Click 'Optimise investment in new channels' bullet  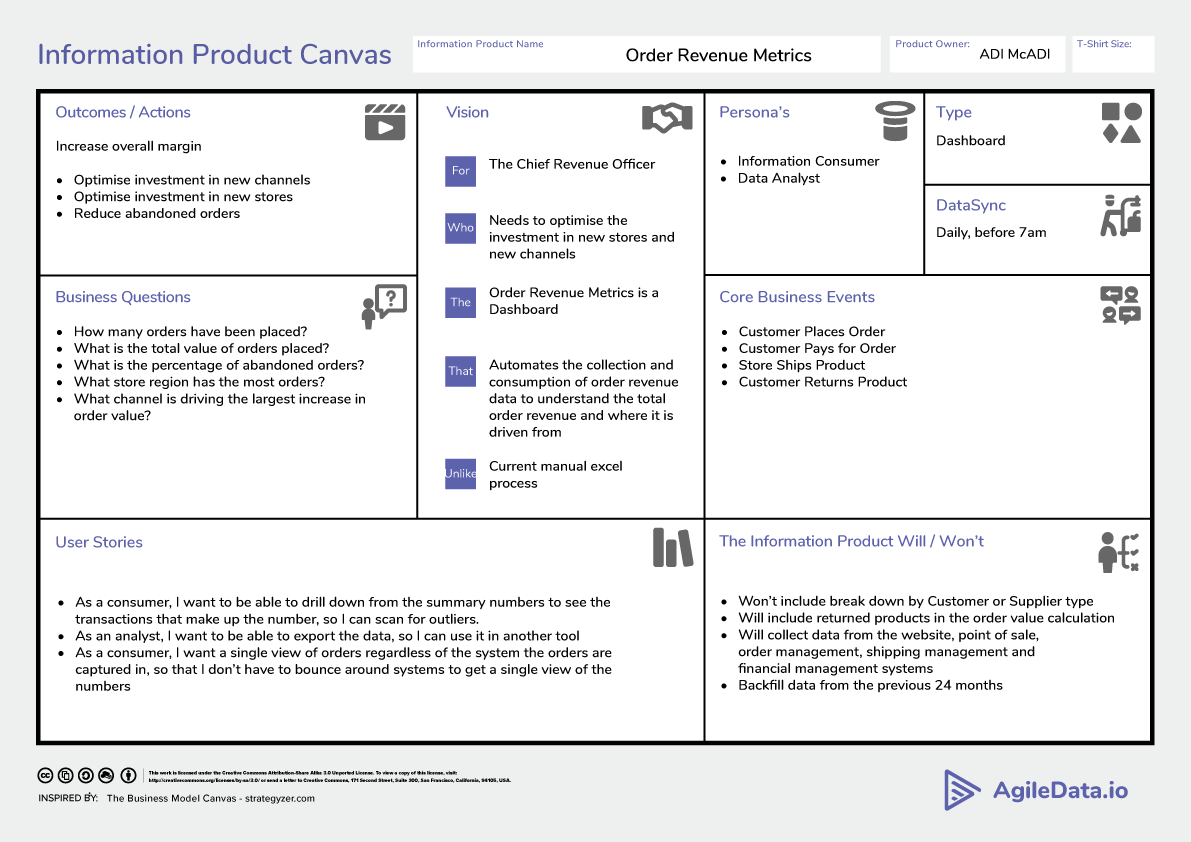pos(192,180)
